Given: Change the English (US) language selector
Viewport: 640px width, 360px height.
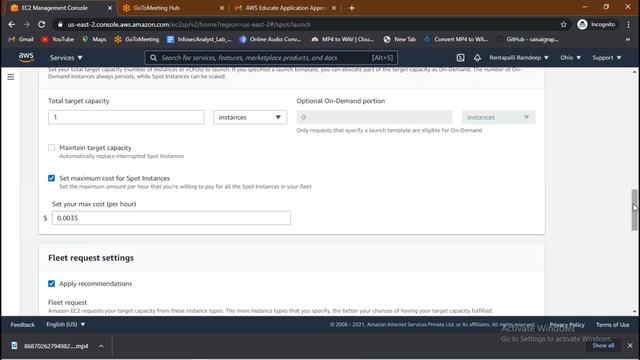Looking at the screenshot, I should (65, 324).
